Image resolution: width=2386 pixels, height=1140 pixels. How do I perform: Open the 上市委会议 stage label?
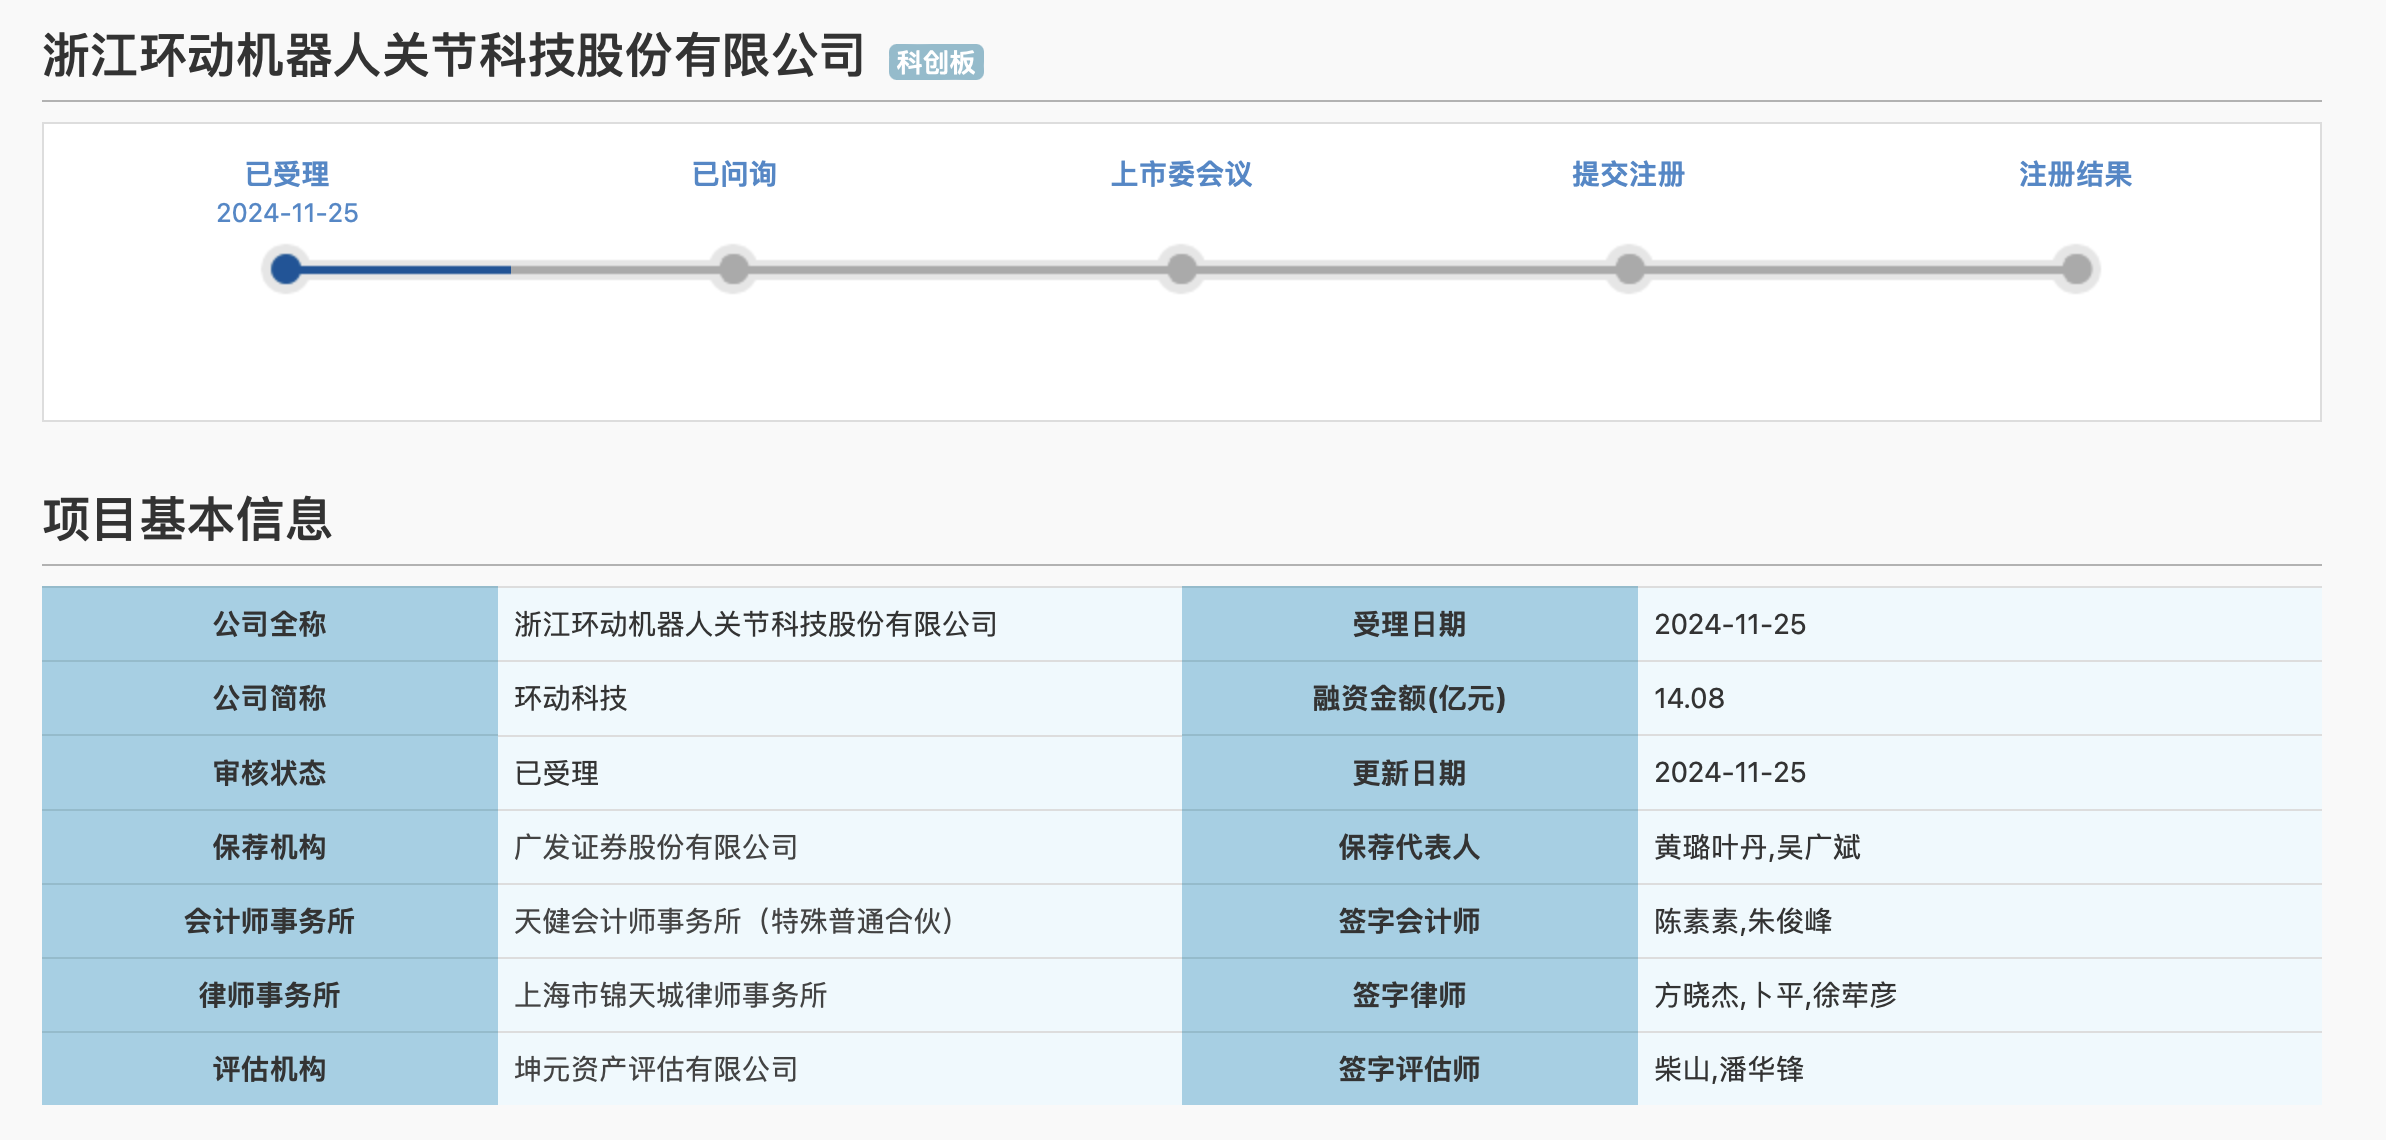1181,174
